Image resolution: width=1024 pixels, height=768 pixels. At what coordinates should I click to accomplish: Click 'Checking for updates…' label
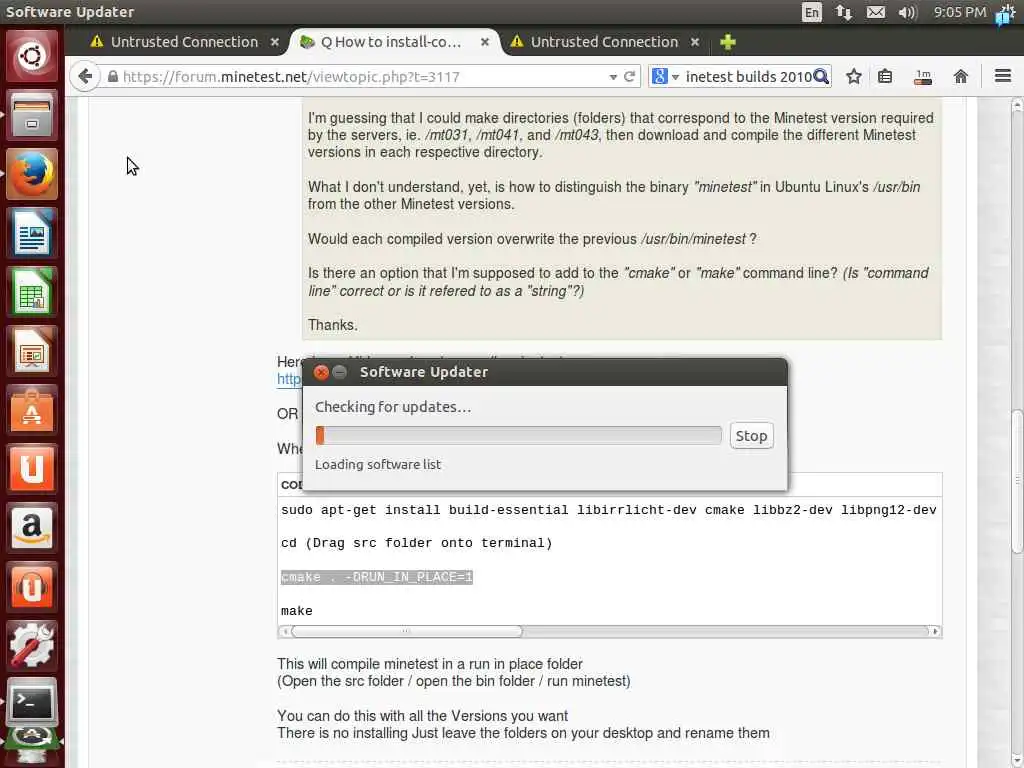pyautogui.click(x=393, y=407)
